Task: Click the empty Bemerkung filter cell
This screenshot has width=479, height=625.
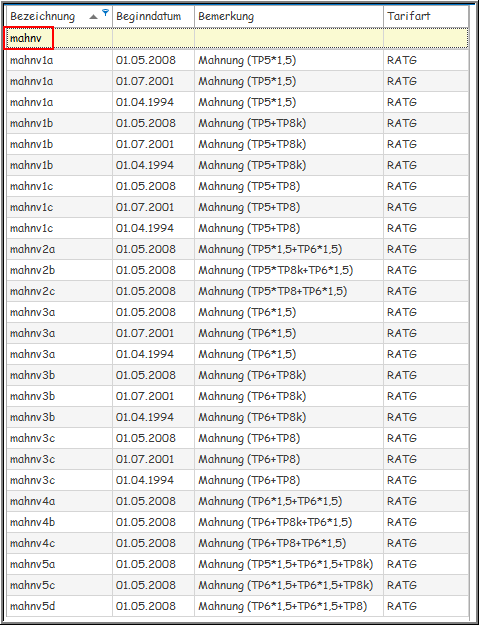Action: 289,38
